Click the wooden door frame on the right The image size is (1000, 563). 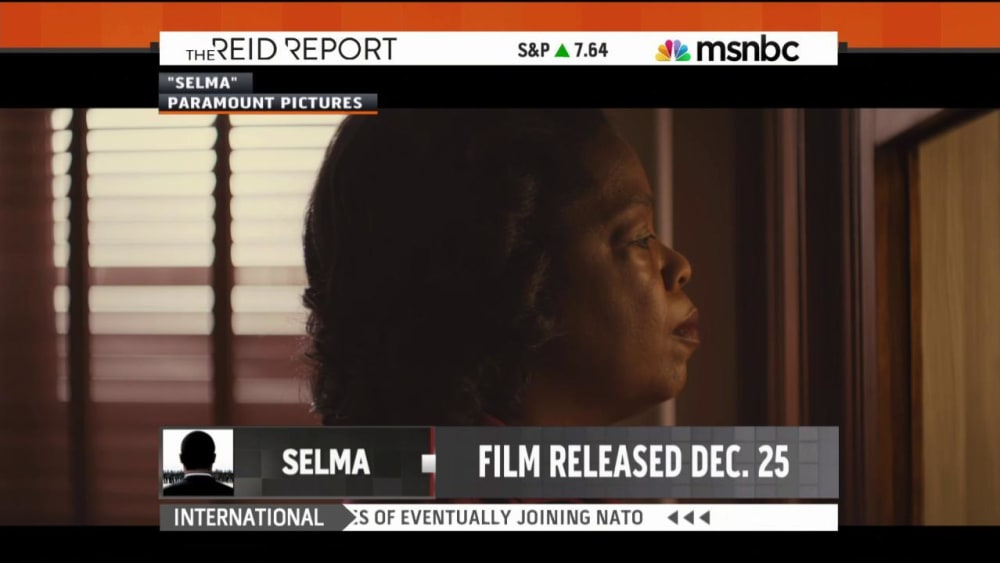[x=893, y=319]
